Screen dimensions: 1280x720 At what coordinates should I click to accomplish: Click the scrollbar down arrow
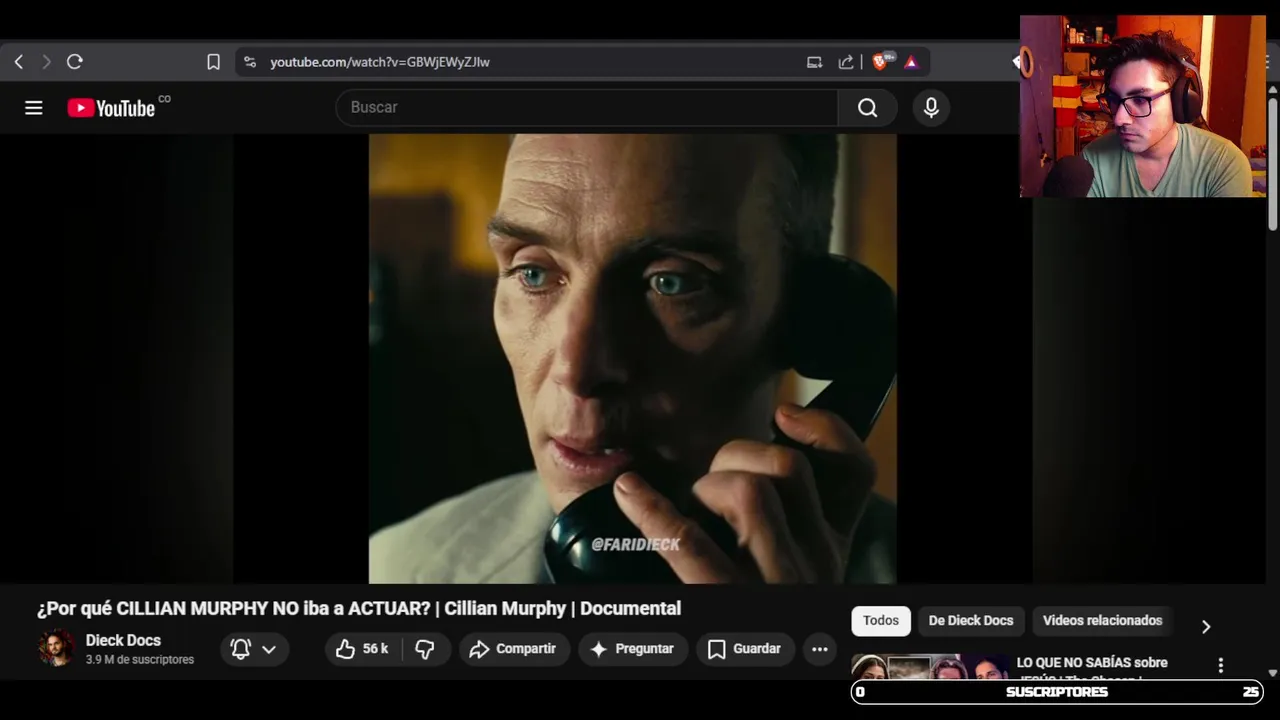tap(1272, 674)
